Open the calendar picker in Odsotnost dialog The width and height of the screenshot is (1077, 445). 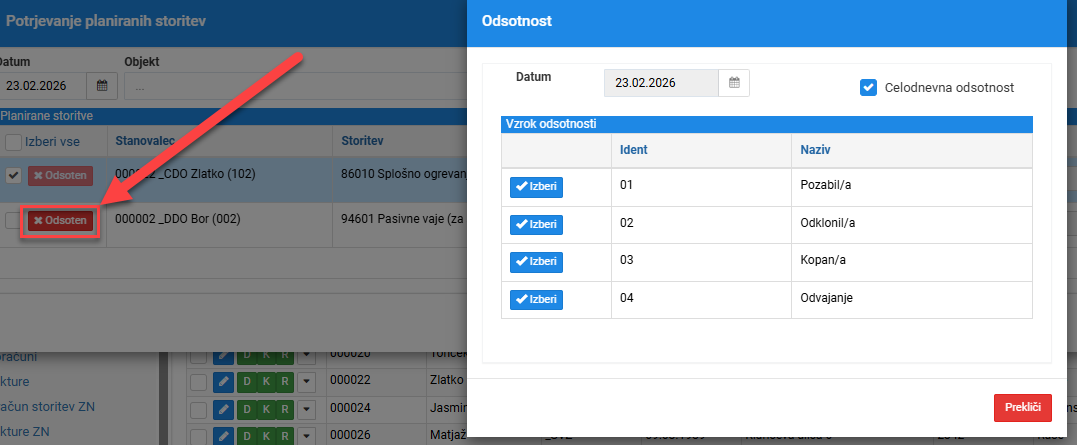pos(734,83)
